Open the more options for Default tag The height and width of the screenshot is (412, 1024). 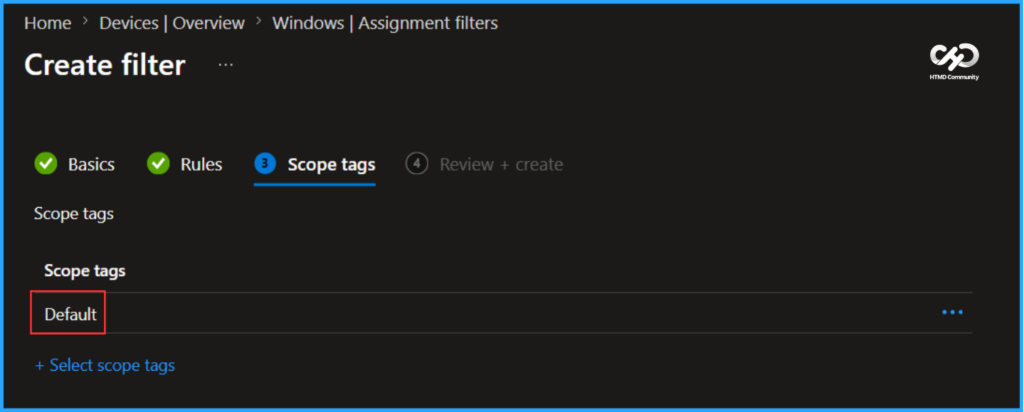point(952,313)
